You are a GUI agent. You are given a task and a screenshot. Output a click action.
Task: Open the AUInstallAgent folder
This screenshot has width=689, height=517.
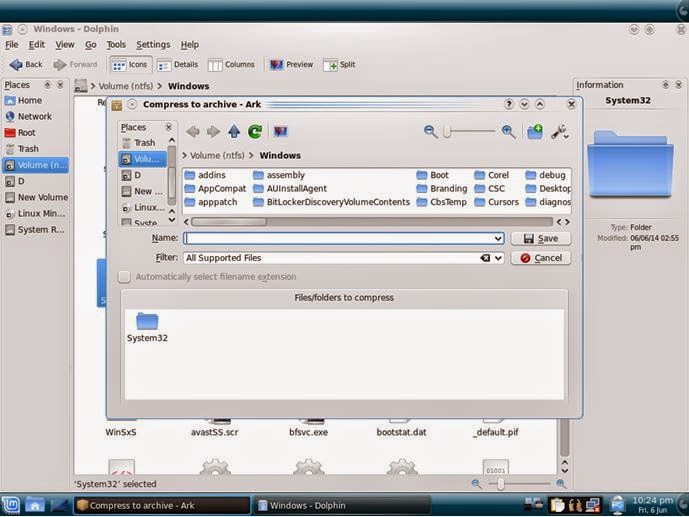click(x=290, y=189)
